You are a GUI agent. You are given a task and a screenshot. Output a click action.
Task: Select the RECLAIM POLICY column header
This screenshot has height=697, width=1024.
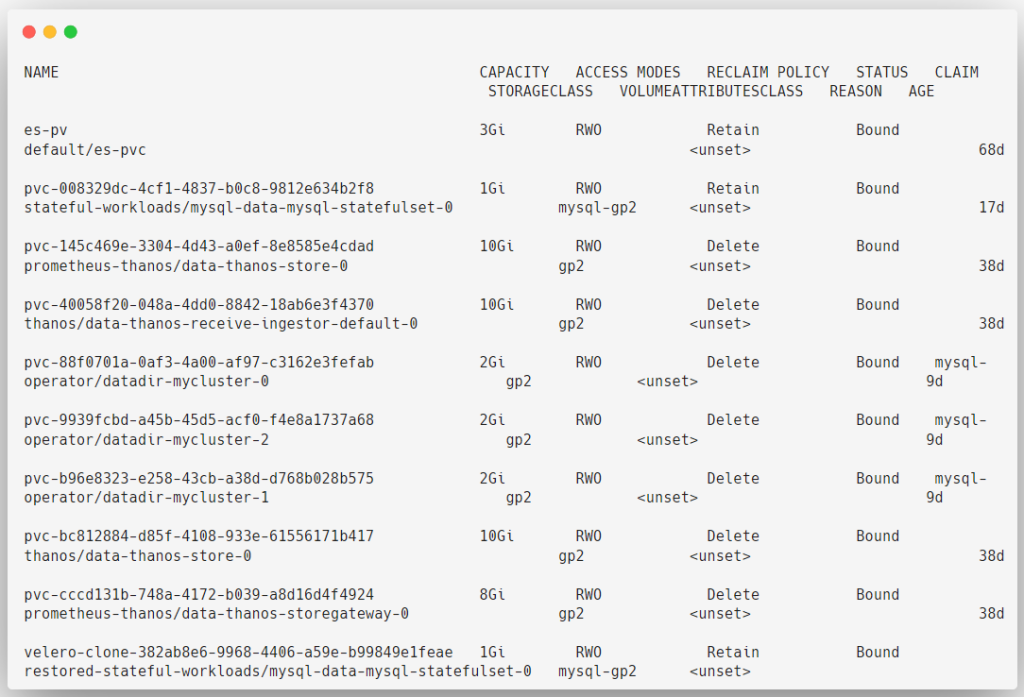[x=768, y=71]
